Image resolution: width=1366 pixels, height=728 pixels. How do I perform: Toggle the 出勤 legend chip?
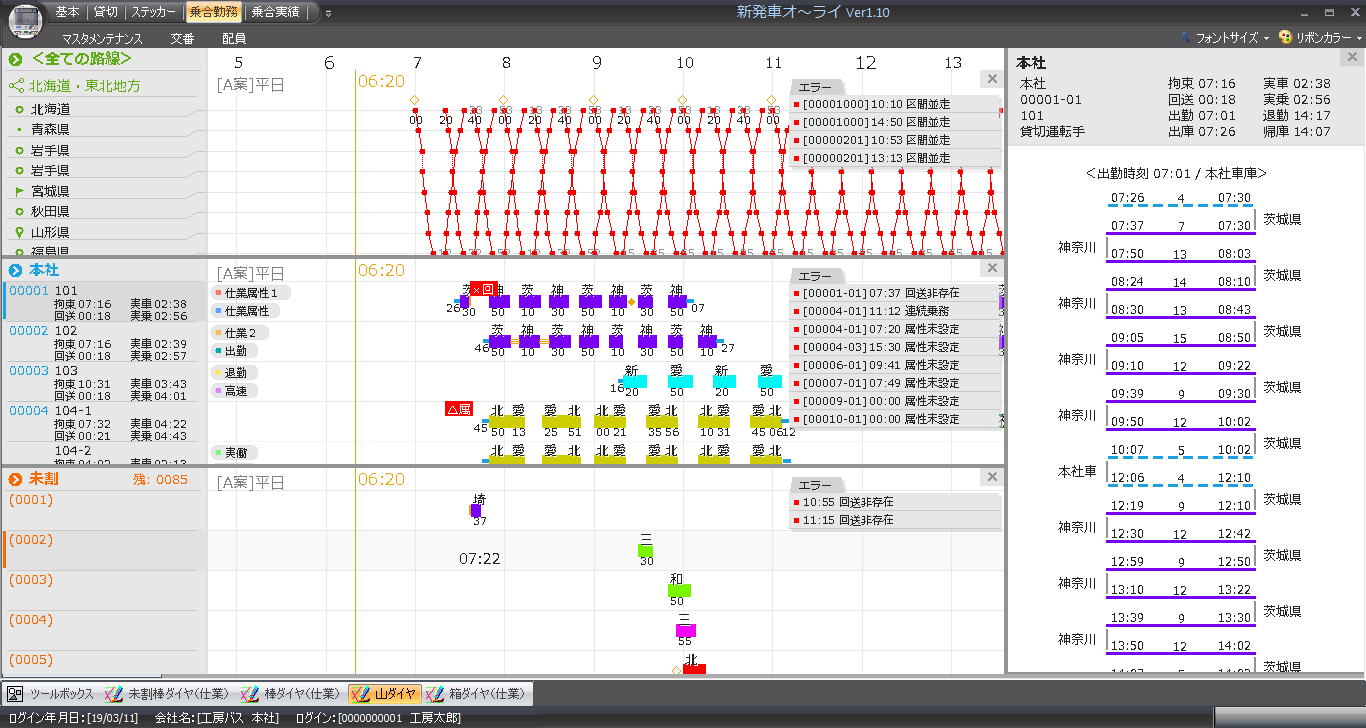click(234, 351)
